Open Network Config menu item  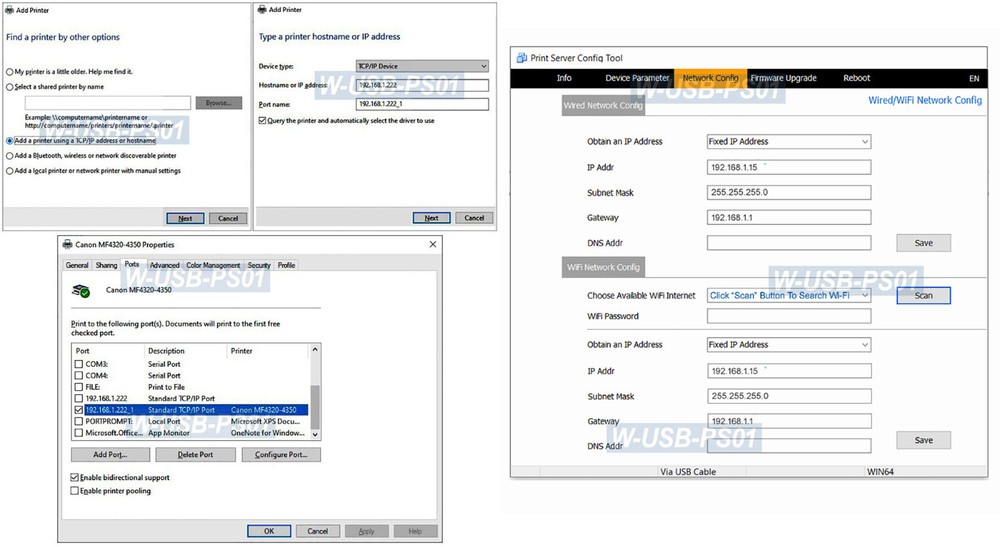click(710, 78)
